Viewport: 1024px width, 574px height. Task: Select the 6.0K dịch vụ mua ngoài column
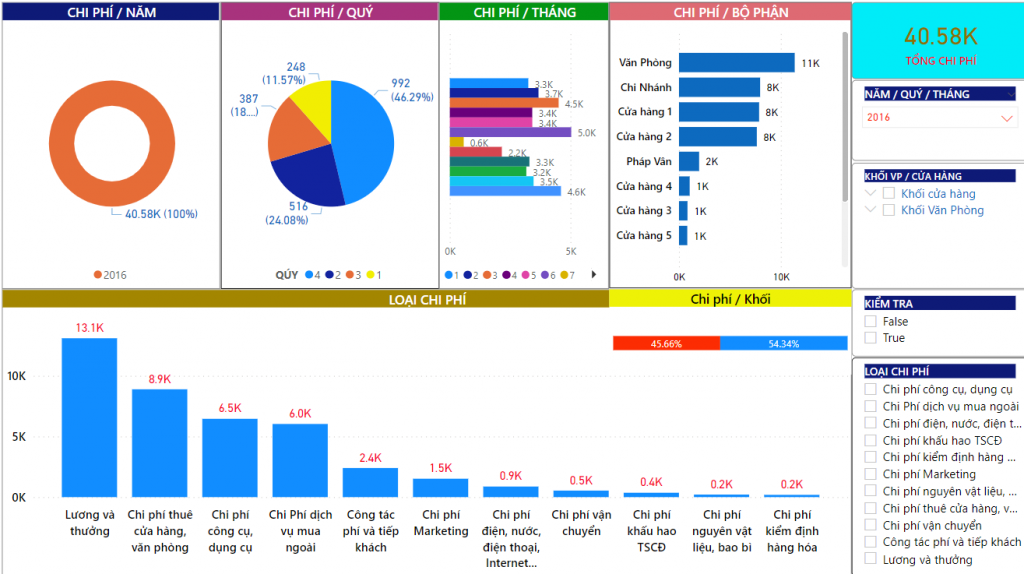coord(300,460)
